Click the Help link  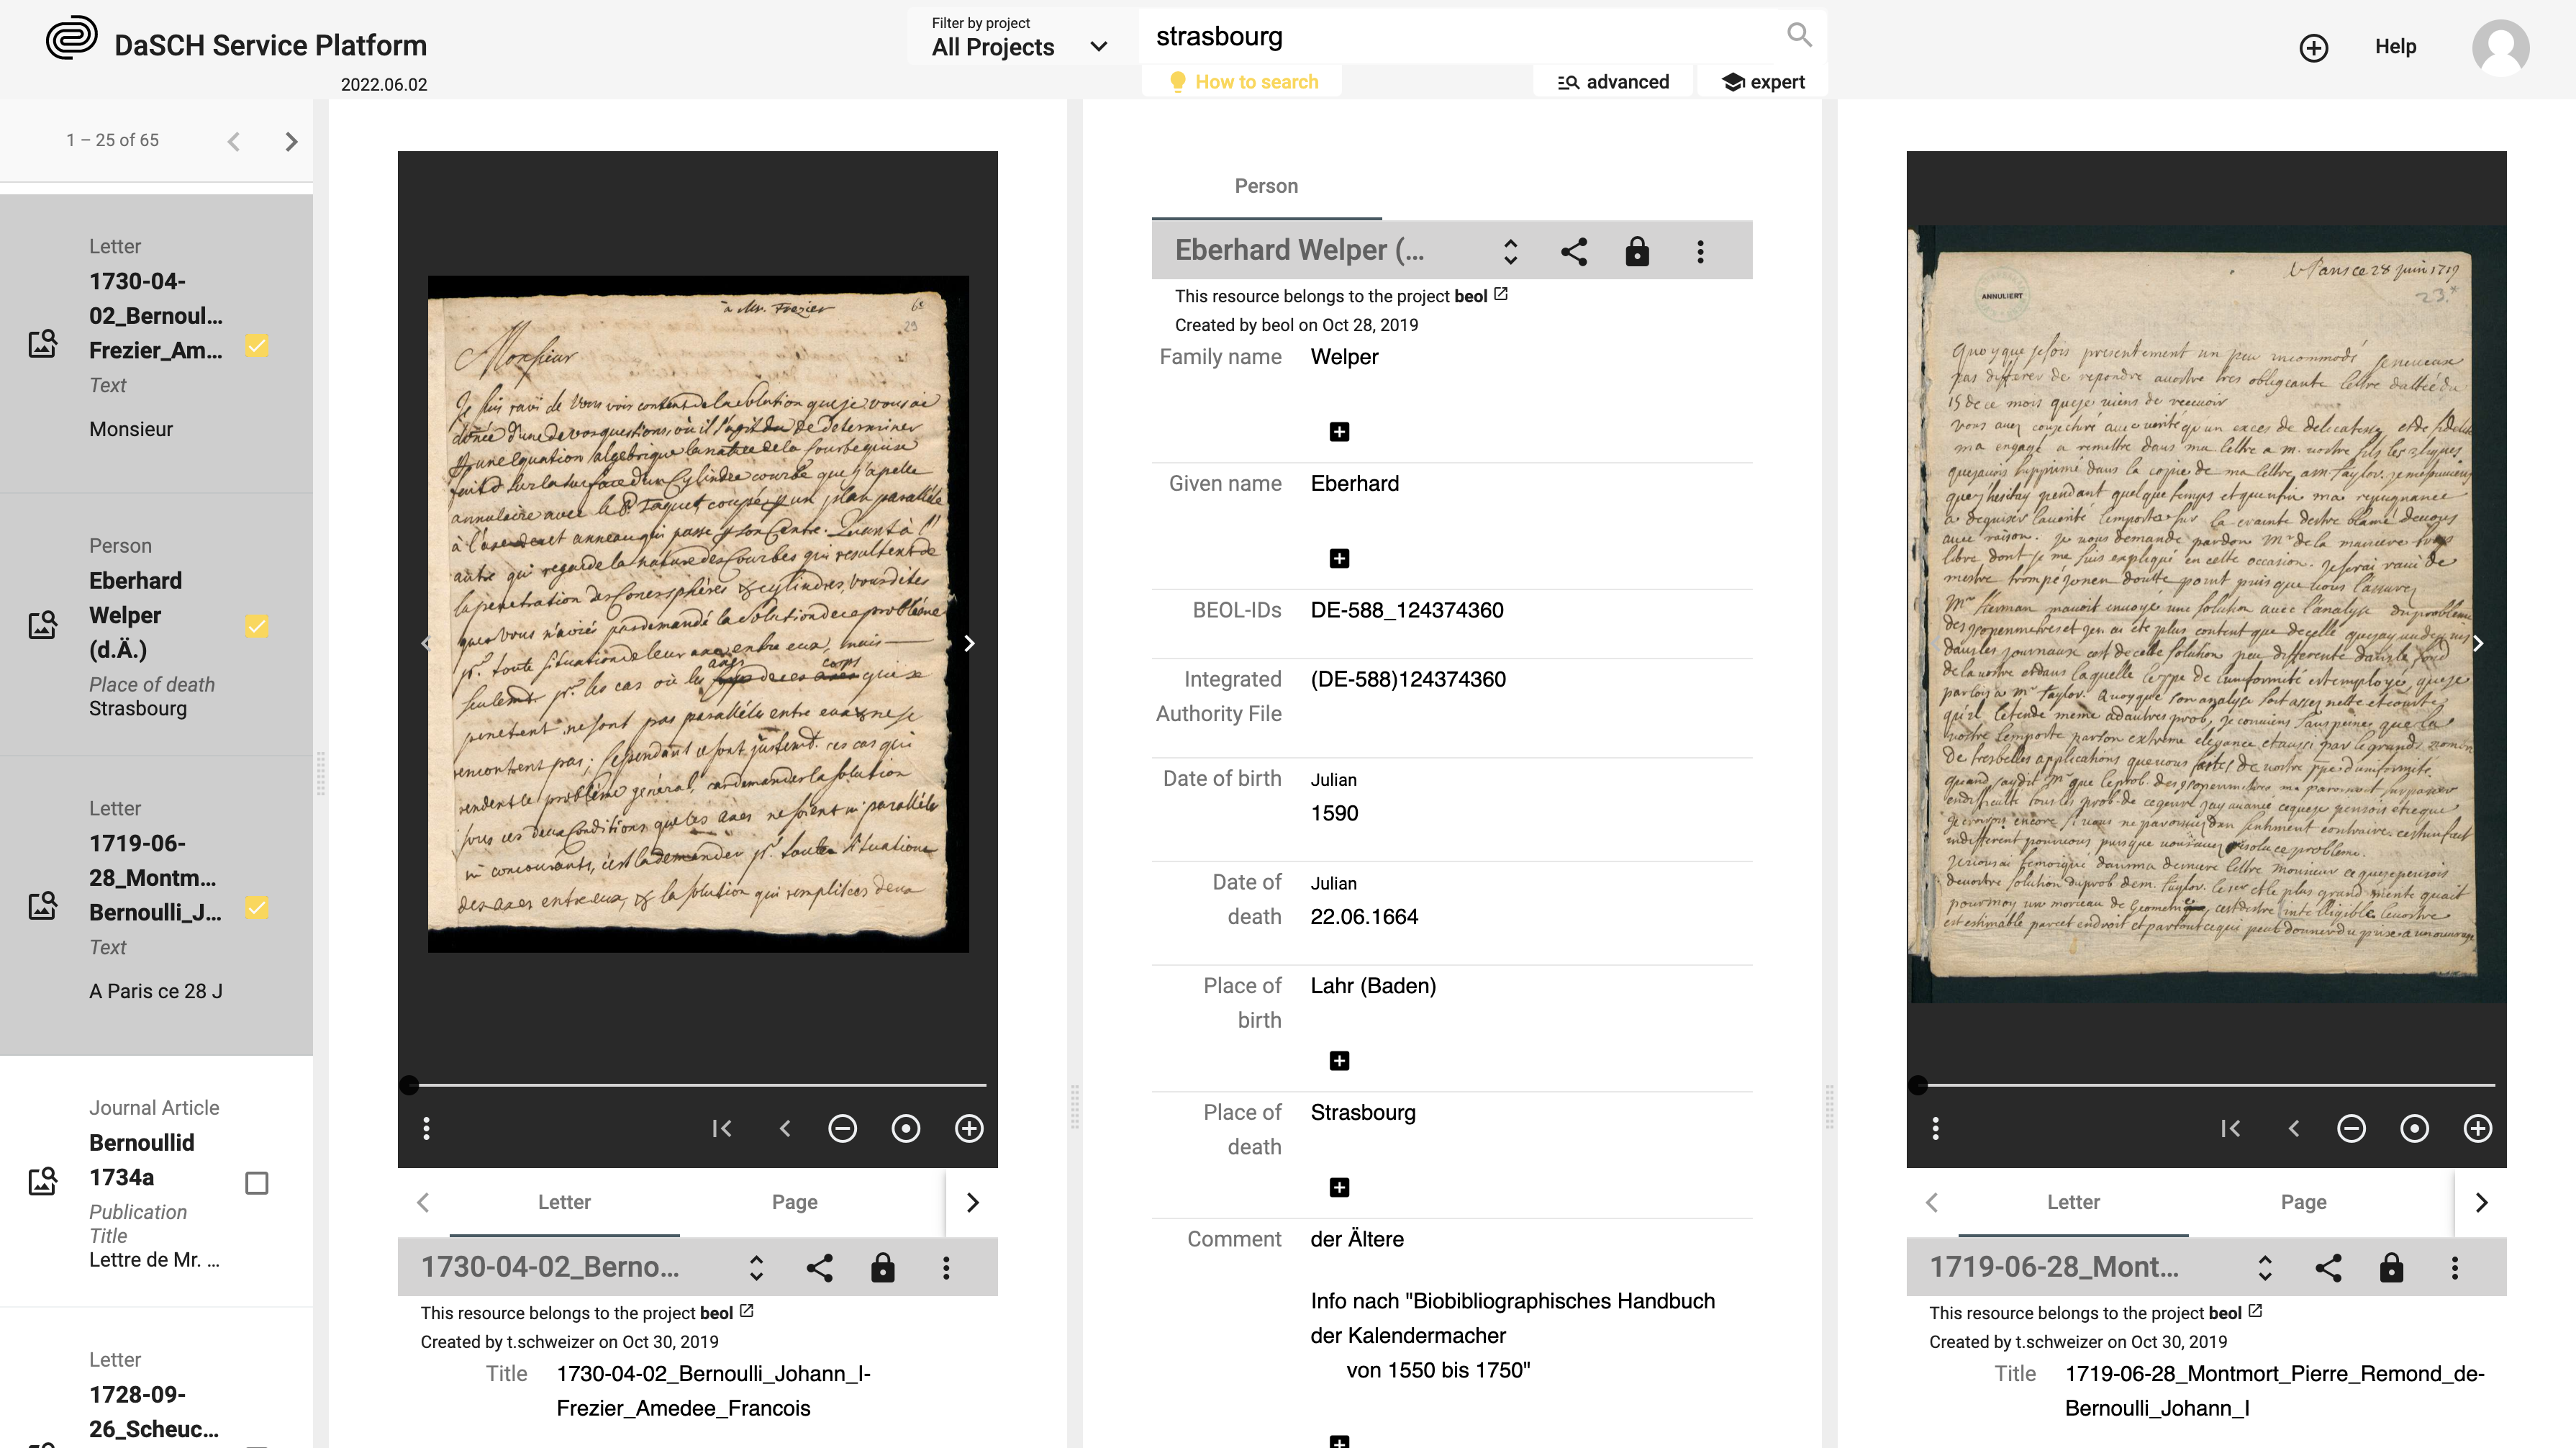(x=2395, y=47)
